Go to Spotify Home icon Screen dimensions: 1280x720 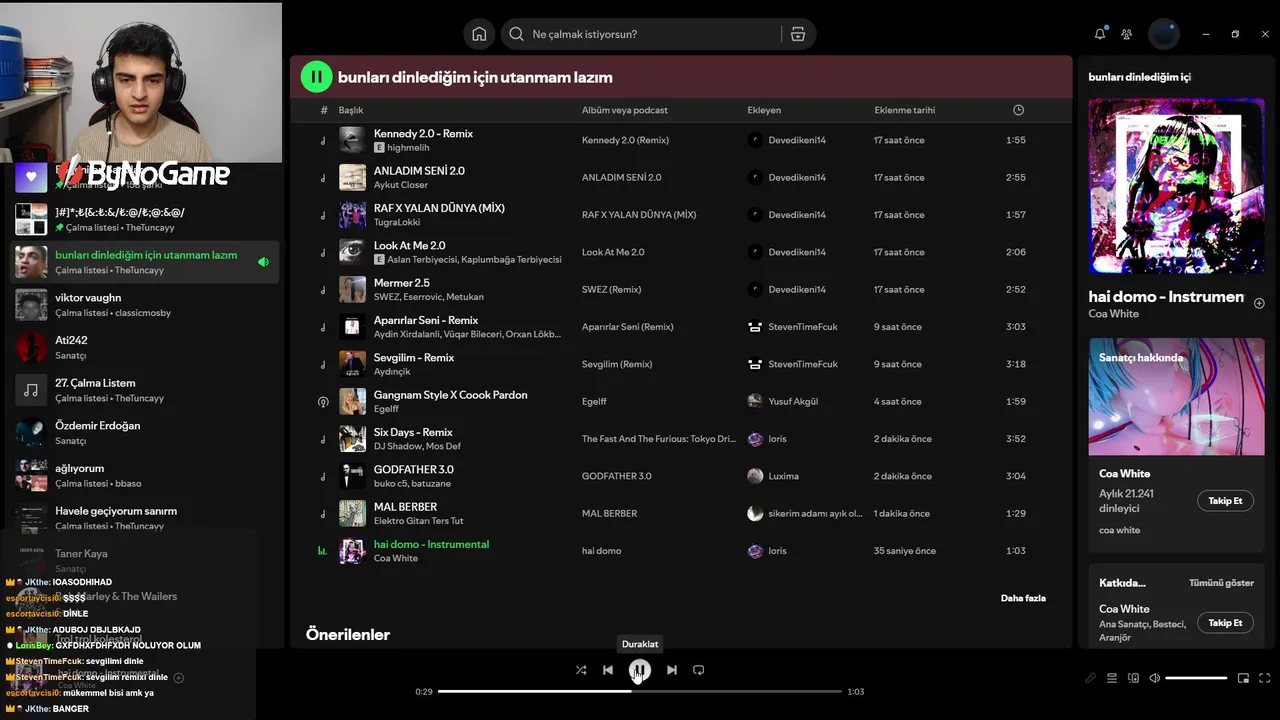click(479, 34)
